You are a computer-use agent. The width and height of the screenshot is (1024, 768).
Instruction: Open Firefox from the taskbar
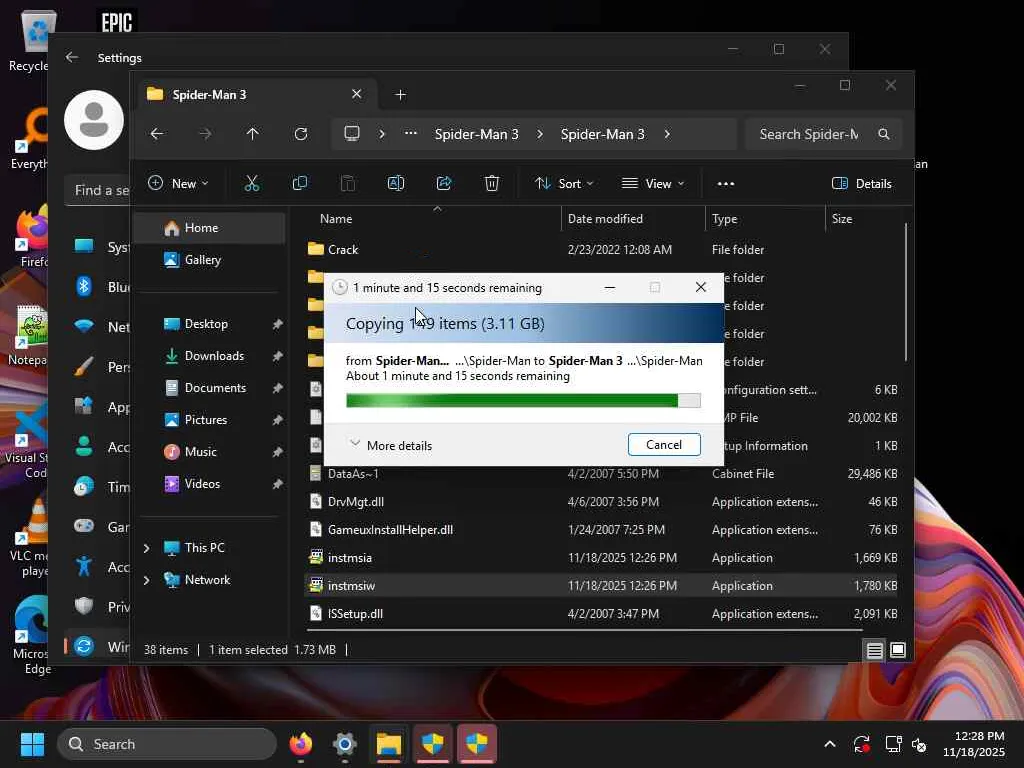(300, 744)
